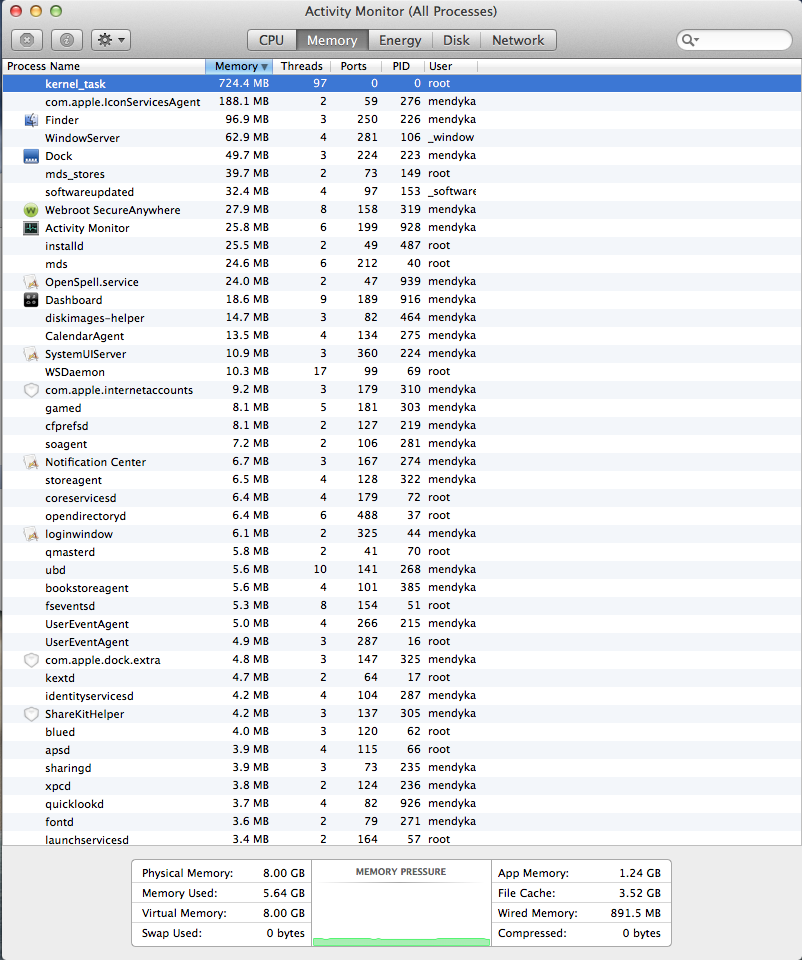Close the Activity Monitor window
Viewport: 802px width, 960px height.
pos(16,11)
